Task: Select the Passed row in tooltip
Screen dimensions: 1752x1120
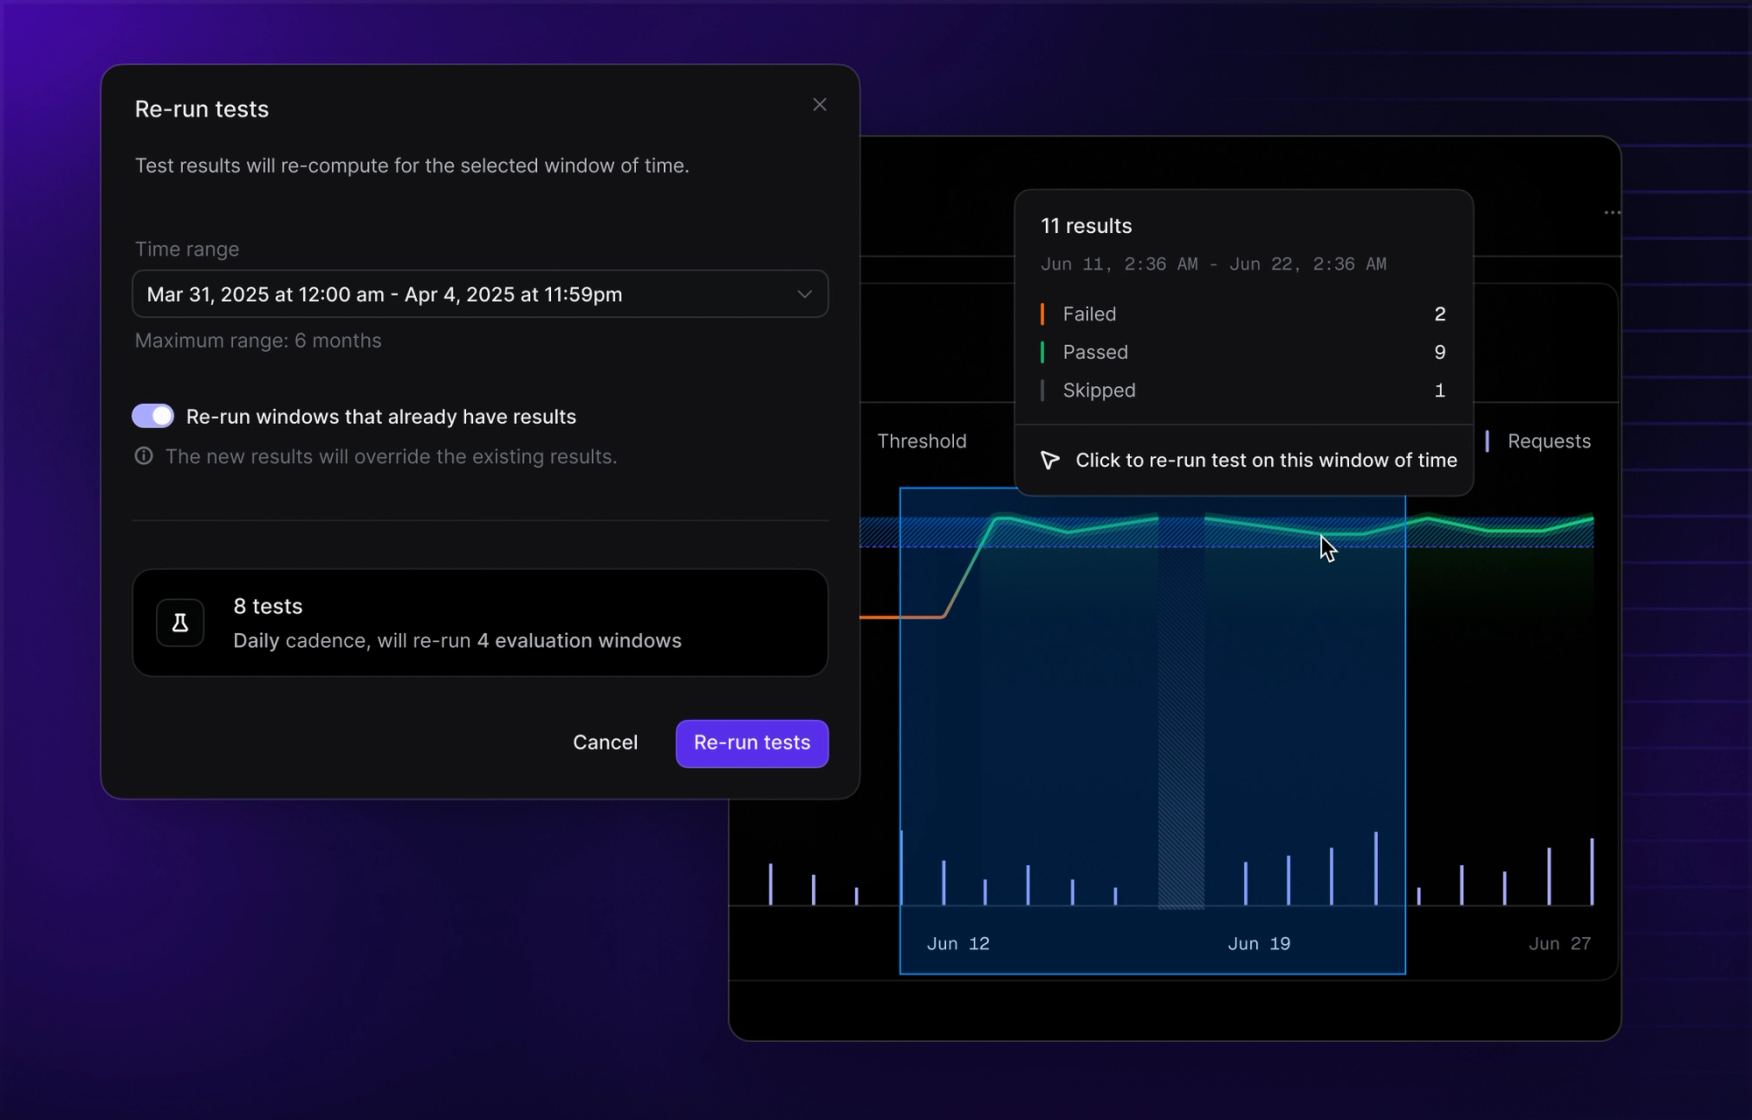Action: 1243,352
